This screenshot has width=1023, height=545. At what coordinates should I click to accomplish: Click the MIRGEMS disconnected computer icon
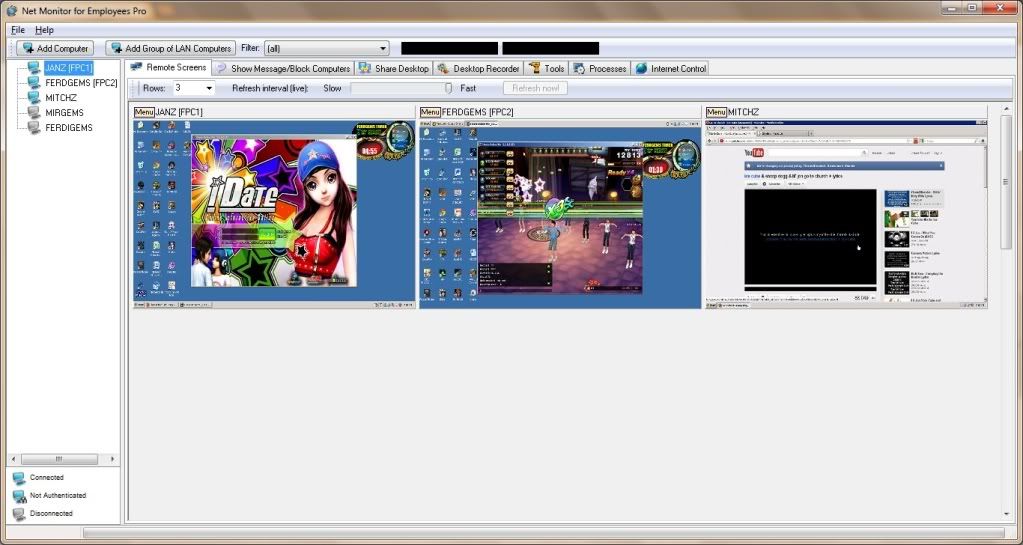(x=34, y=113)
